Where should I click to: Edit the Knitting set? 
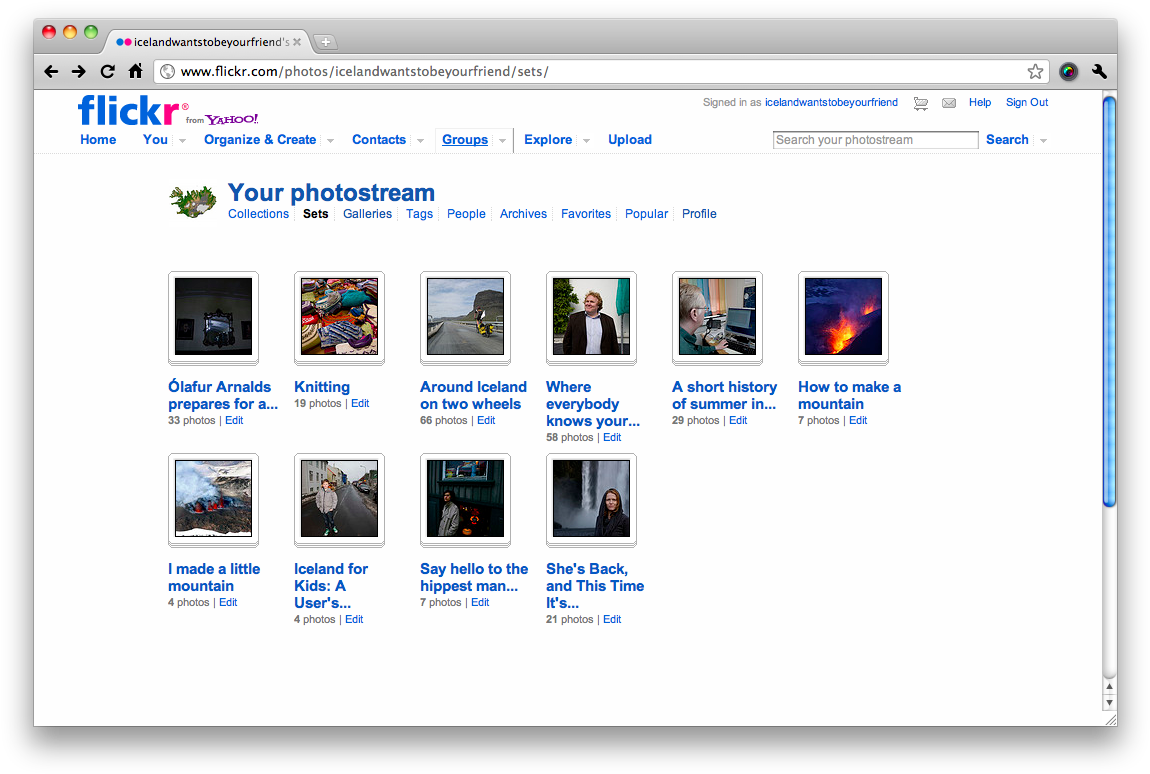click(359, 403)
